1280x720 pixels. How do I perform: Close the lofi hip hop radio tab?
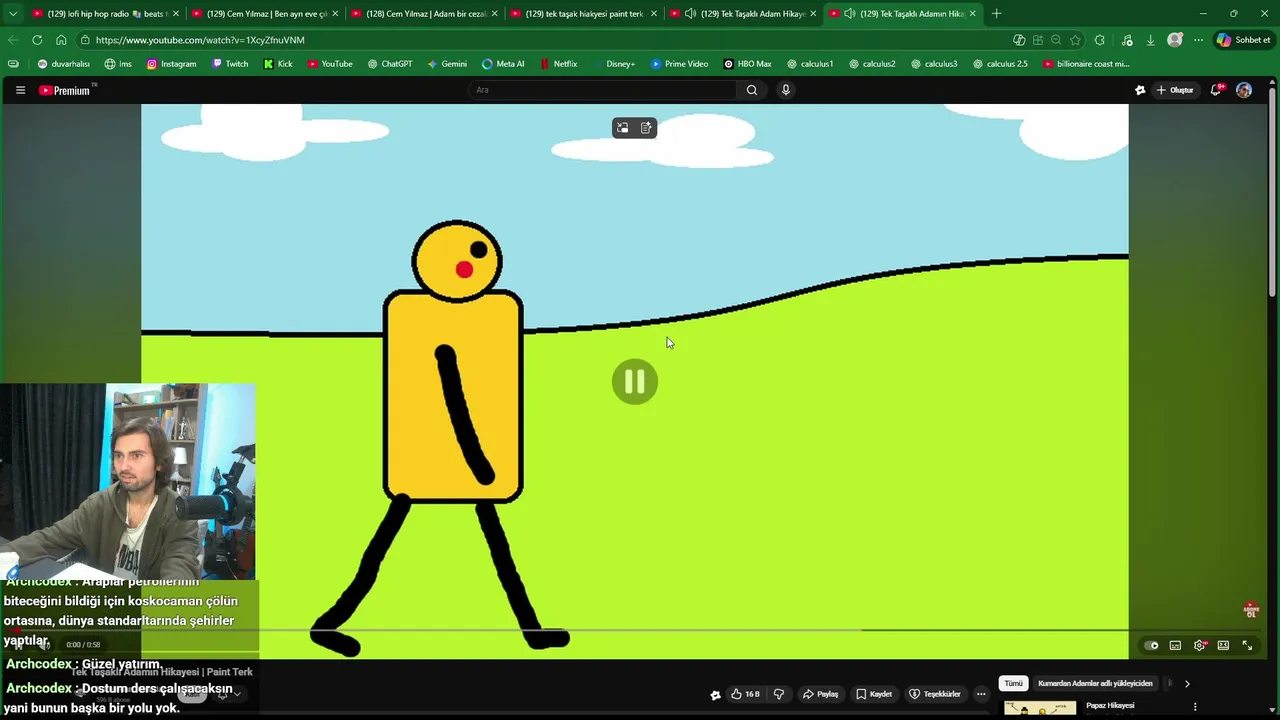click(x=176, y=14)
